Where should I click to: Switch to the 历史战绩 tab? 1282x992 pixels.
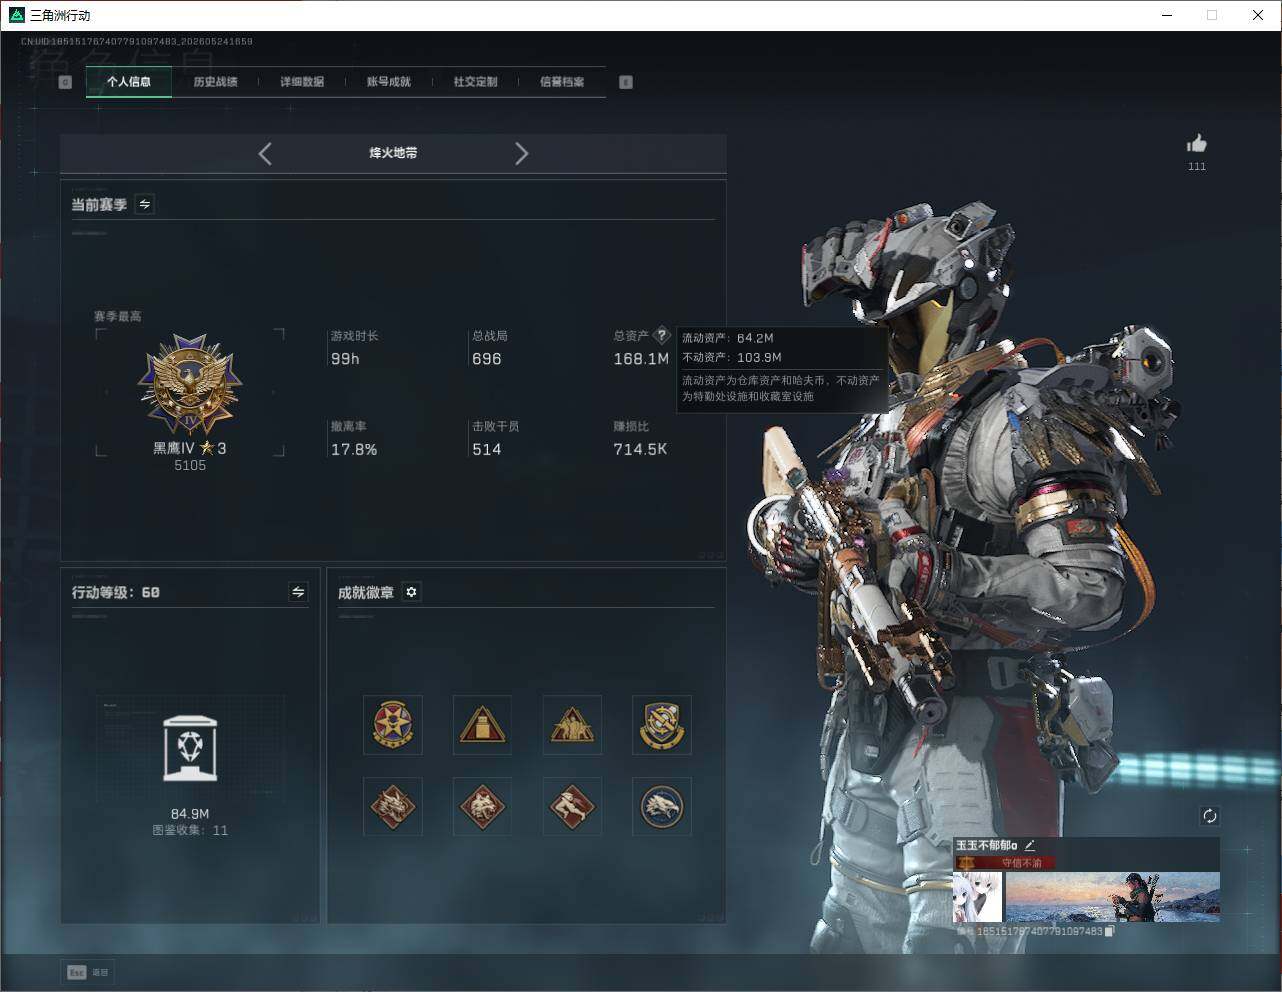click(x=215, y=82)
